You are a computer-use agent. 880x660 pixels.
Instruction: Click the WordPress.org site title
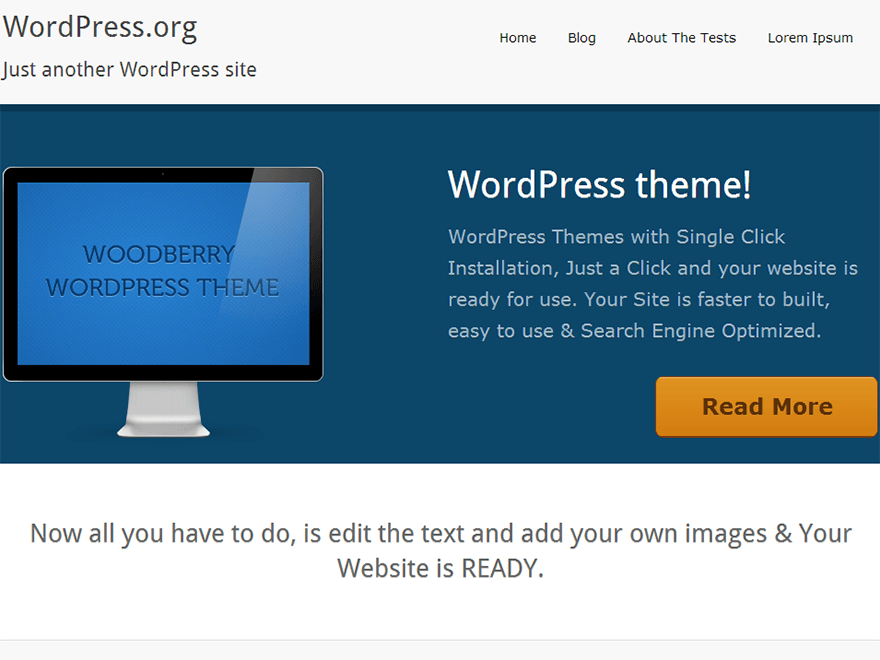100,27
